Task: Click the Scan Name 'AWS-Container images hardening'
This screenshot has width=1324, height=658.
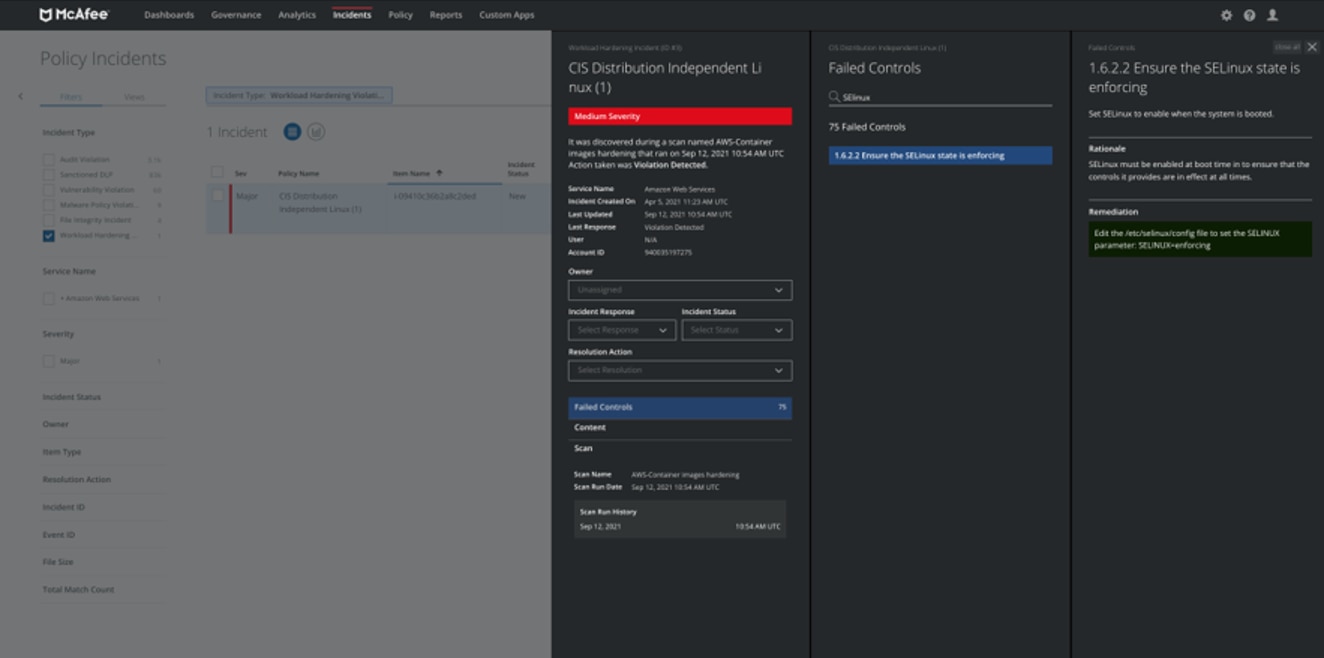Action: pyautogui.click(x=686, y=475)
